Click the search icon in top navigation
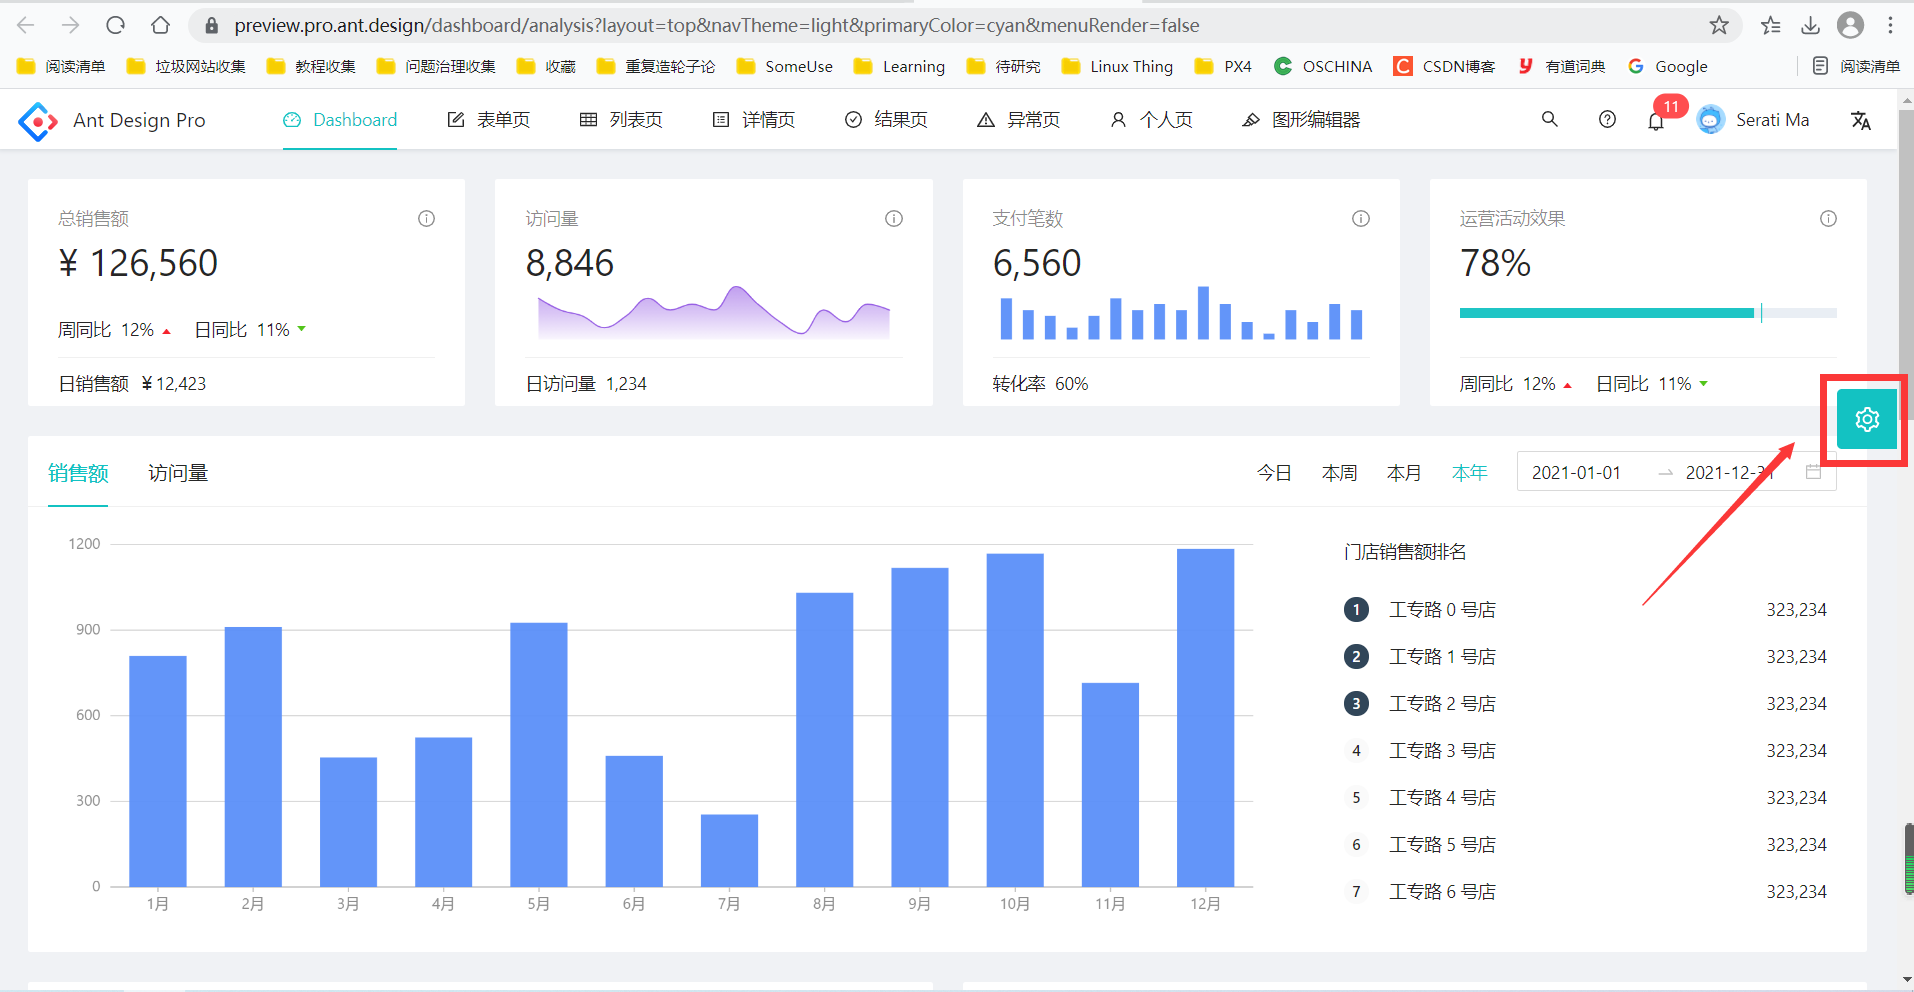Screen dimensions: 1914x992 point(1549,119)
